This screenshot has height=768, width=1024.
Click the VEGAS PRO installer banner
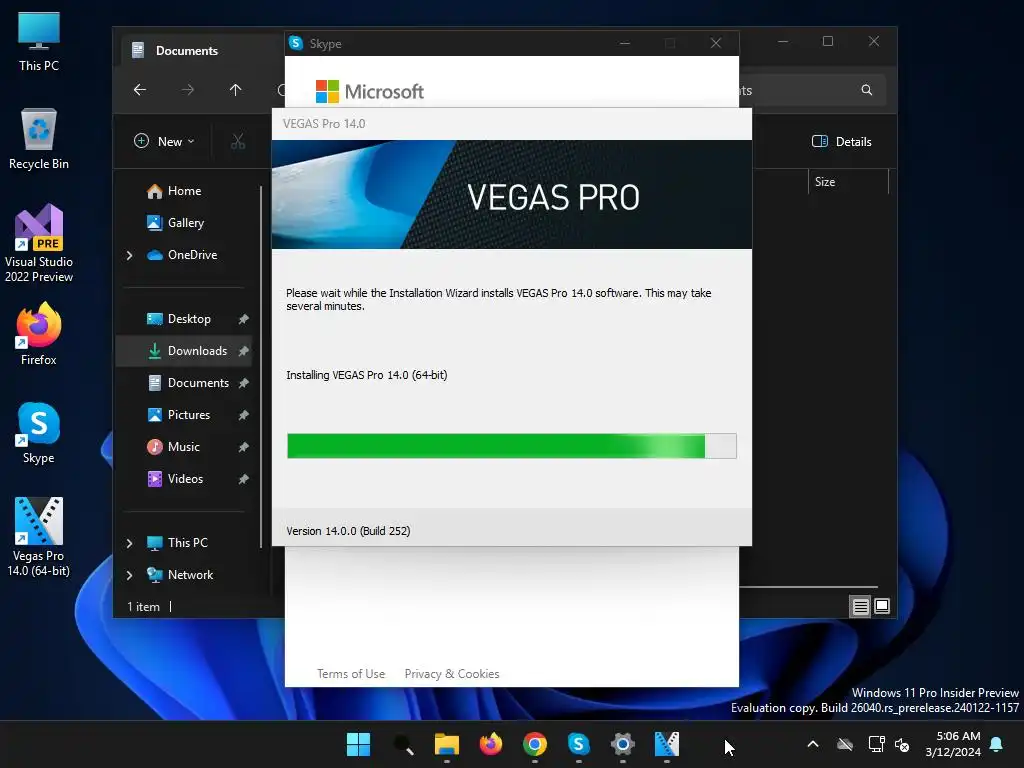(x=511, y=195)
